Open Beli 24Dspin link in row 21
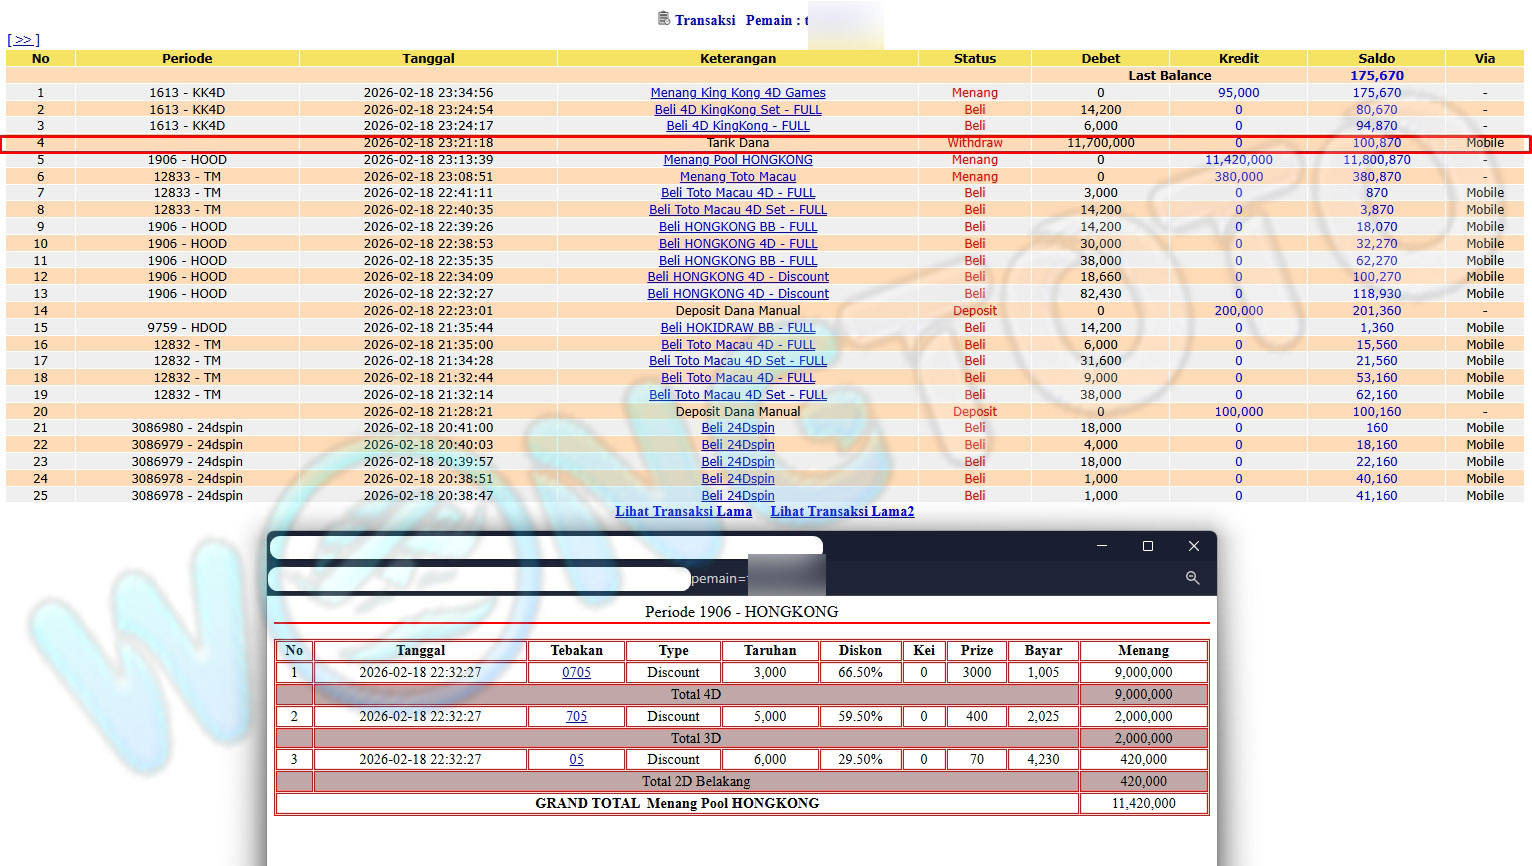1532x866 pixels. click(x=737, y=428)
